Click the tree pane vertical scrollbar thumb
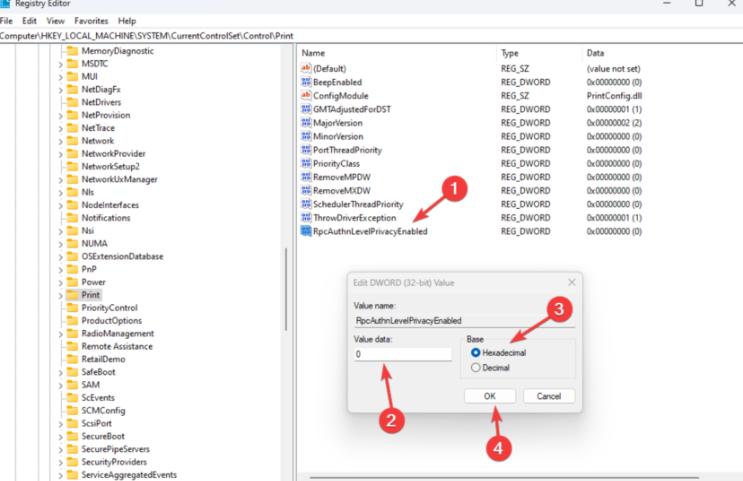 point(286,289)
